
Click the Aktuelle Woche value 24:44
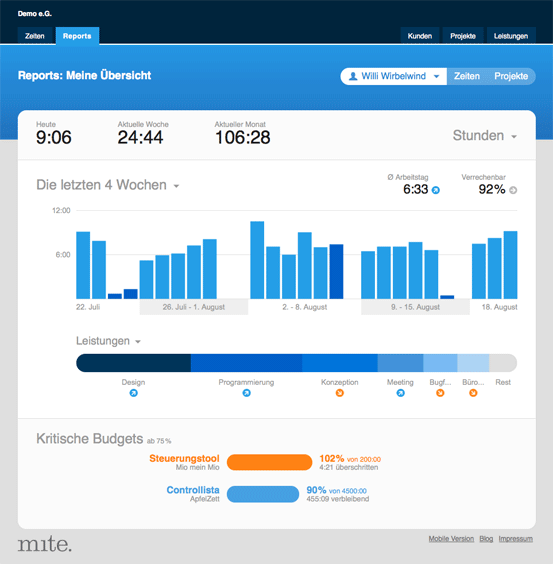pyautogui.click(x=140, y=137)
